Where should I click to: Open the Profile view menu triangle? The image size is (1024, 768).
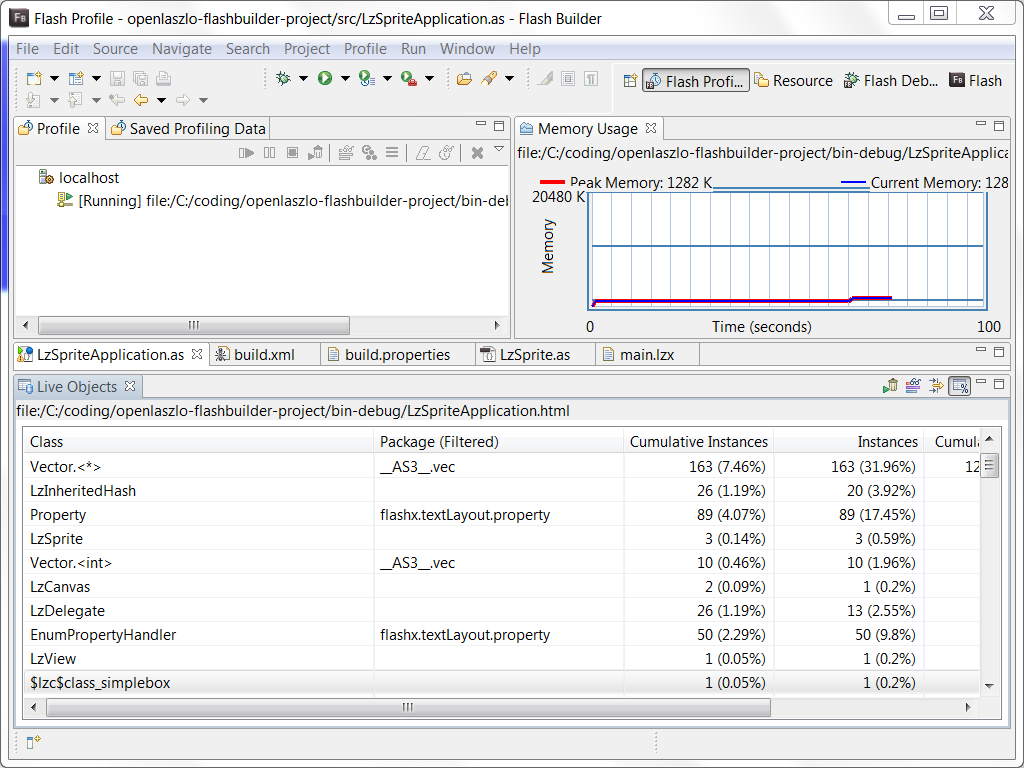tap(499, 150)
